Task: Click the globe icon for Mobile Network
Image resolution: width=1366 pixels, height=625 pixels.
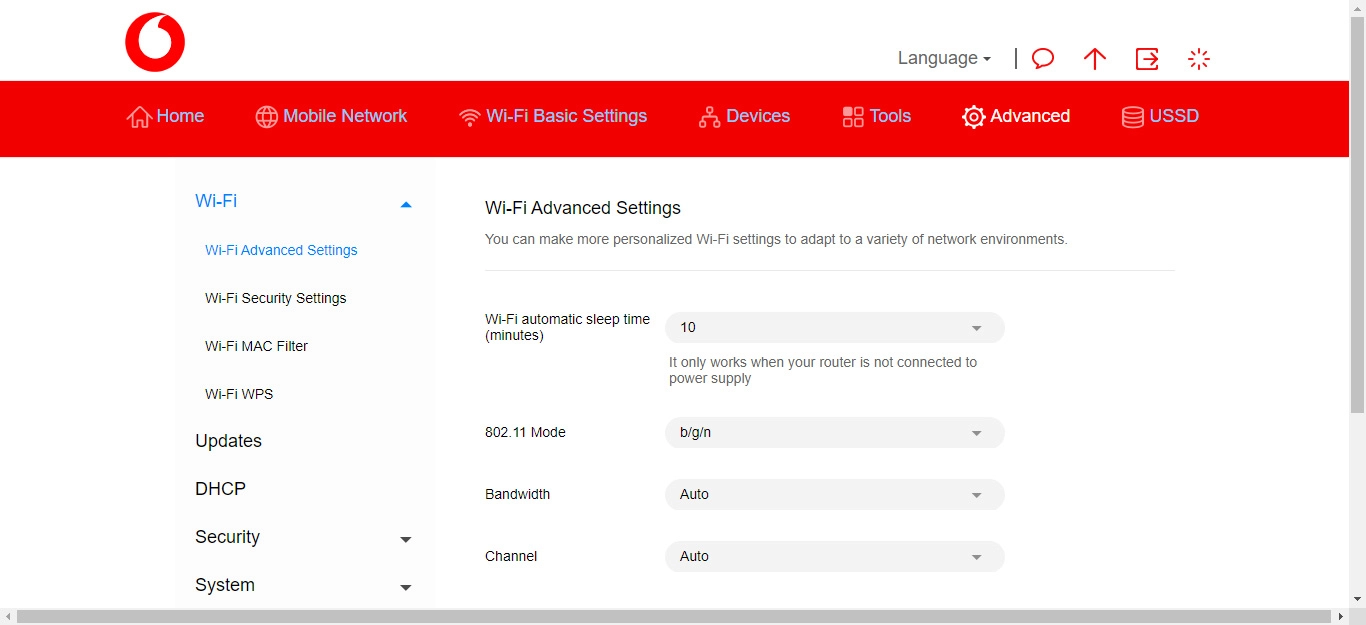Action: [x=266, y=117]
